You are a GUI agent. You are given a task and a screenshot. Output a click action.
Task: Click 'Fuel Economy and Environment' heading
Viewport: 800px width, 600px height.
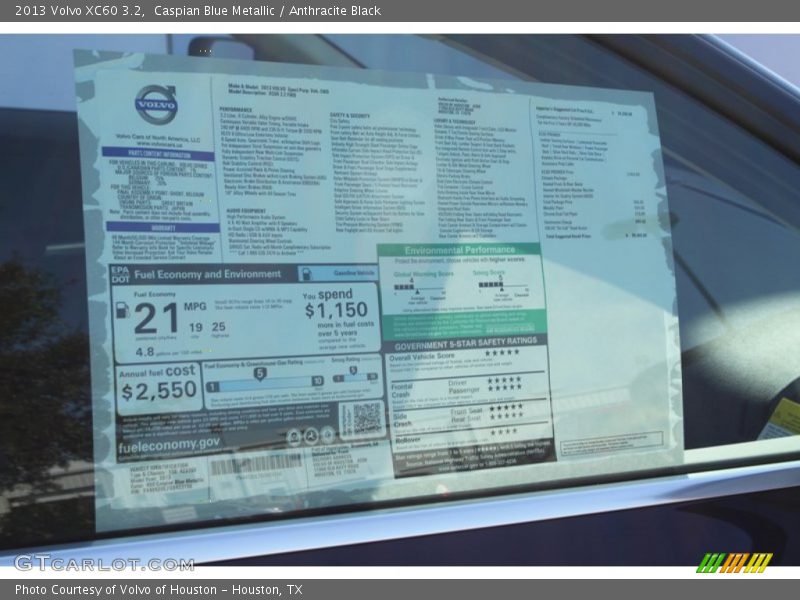tap(207, 274)
